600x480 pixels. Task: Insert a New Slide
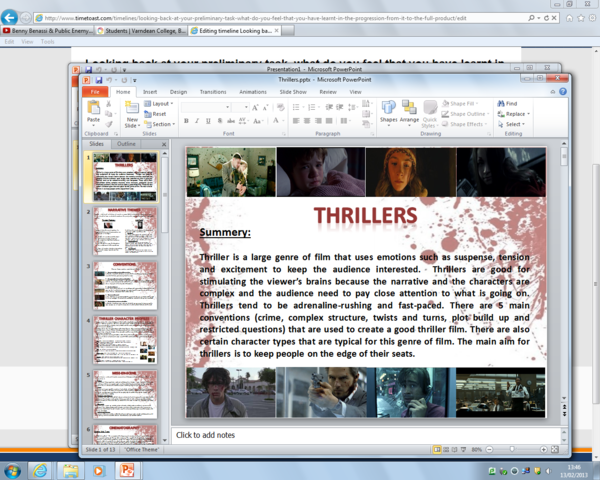tap(132, 114)
